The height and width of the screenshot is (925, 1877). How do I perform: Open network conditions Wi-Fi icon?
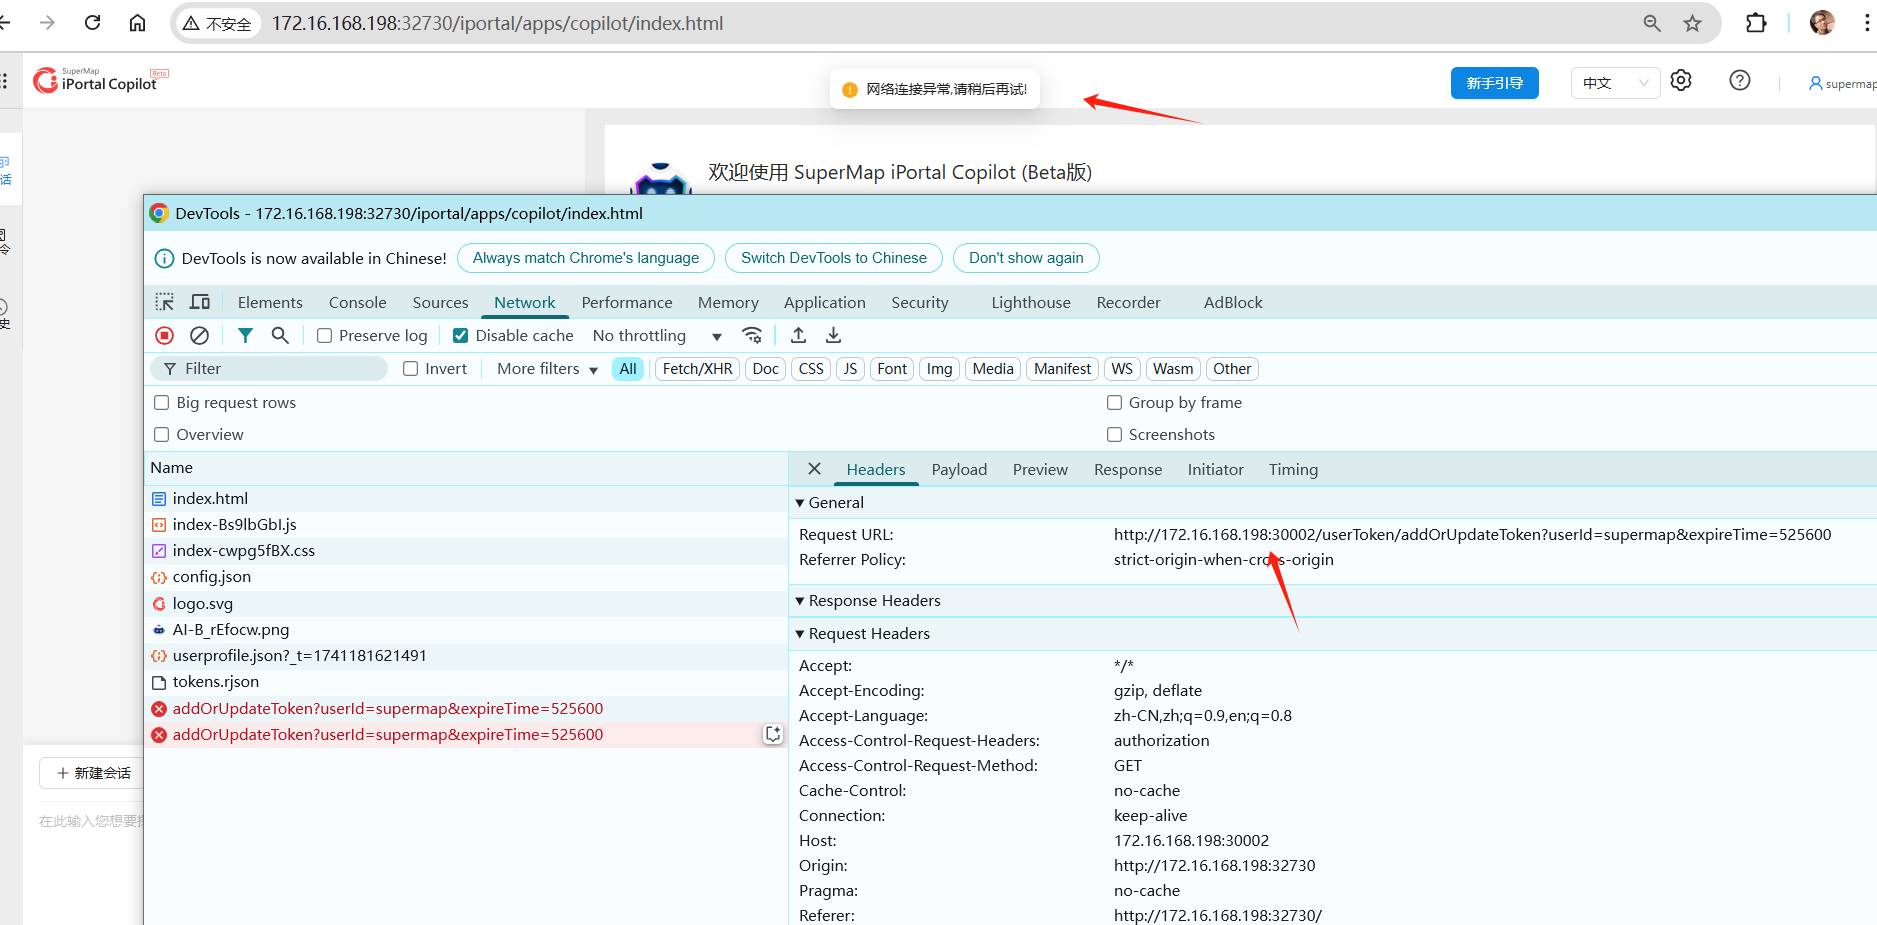pos(752,336)
